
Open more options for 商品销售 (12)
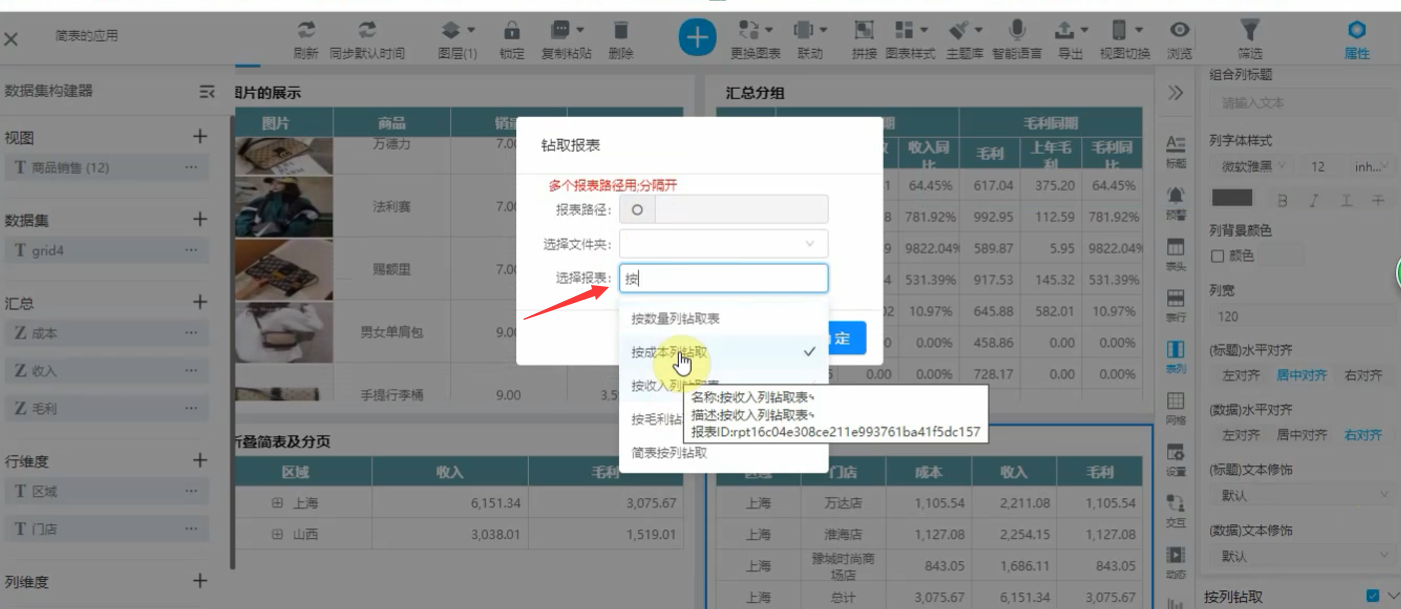click(x=191, y=167)
